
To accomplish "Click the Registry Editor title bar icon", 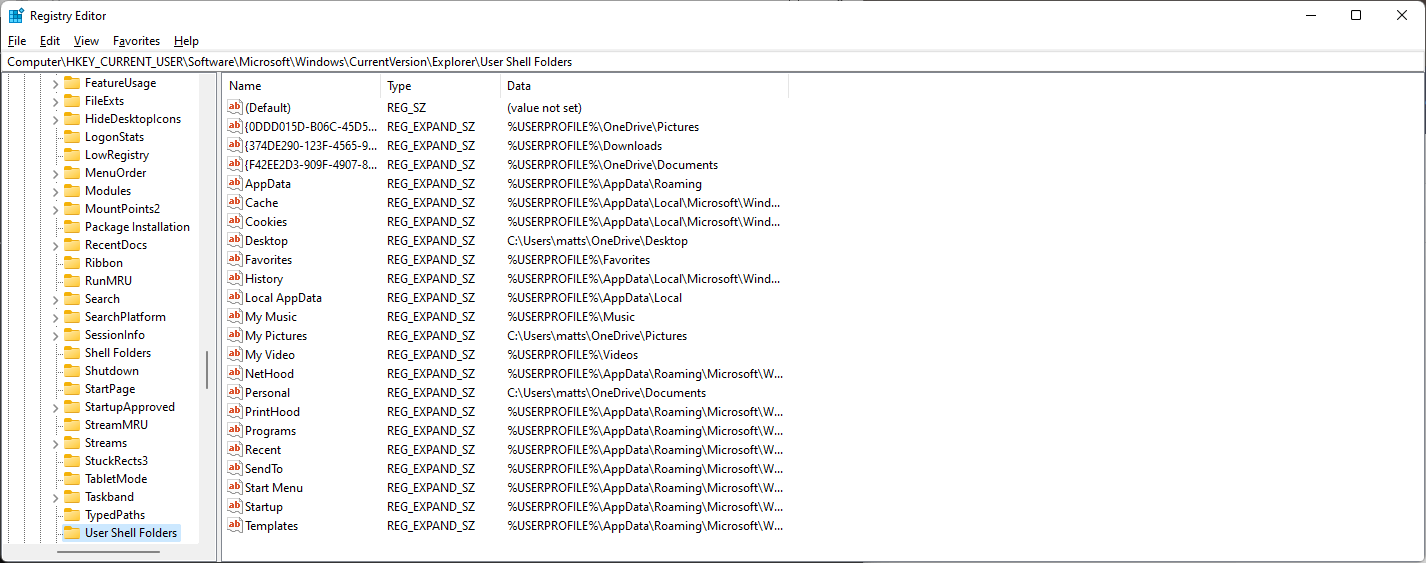I will coord(16,15).
